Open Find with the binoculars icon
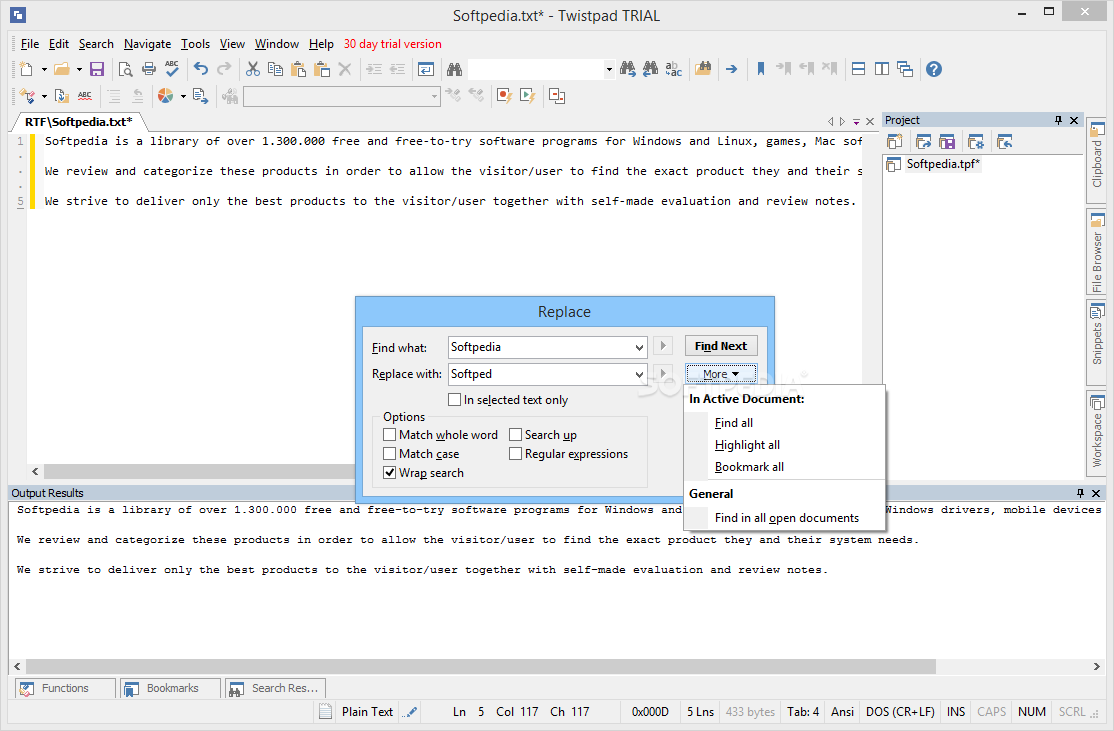This screenshot has width=1114, height=731. coord(454,69)
